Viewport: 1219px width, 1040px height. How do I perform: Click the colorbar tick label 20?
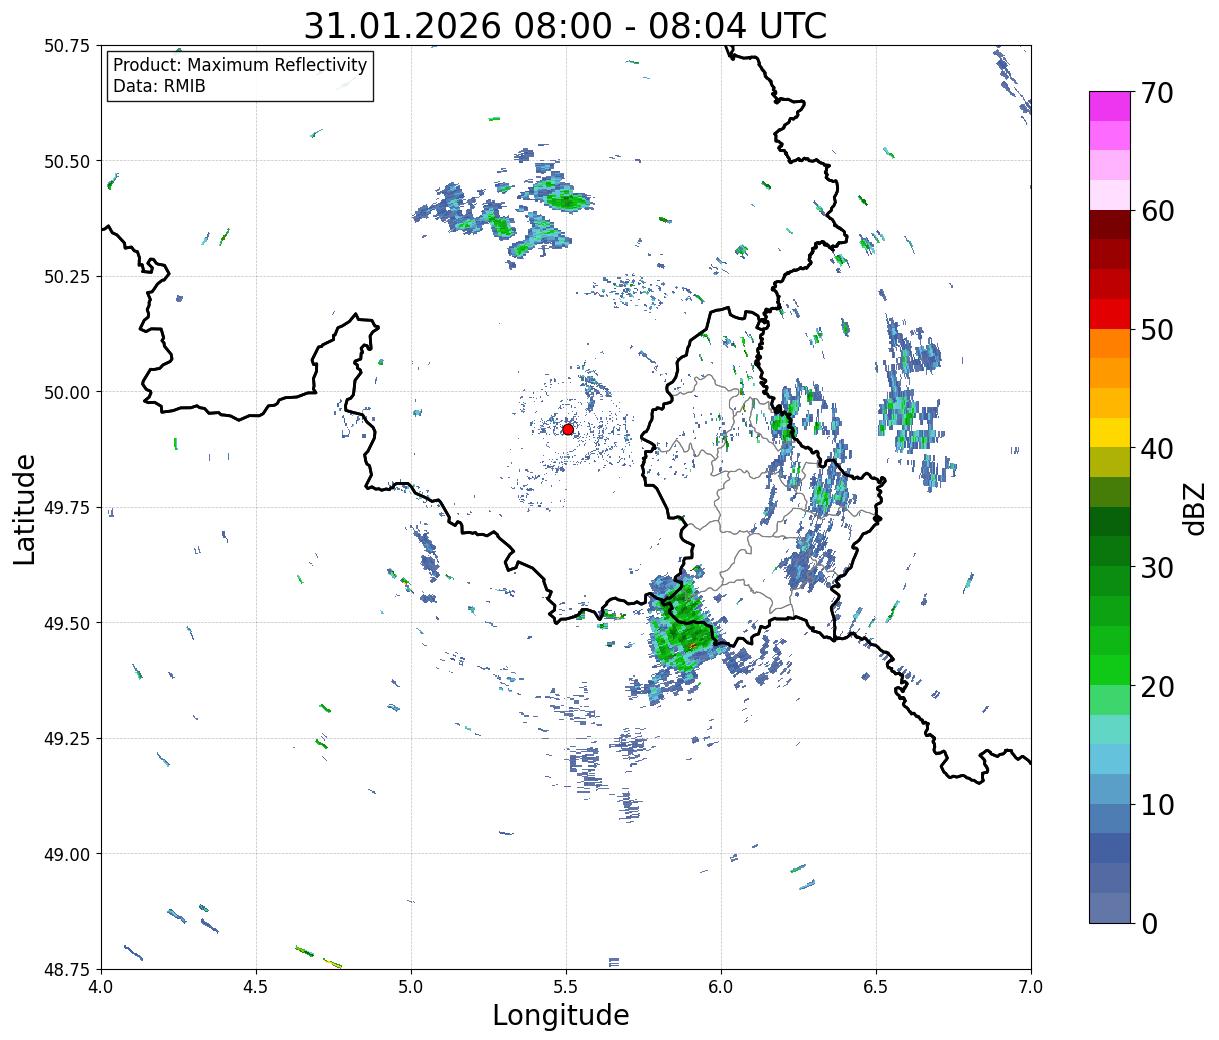coord(1157,687)
